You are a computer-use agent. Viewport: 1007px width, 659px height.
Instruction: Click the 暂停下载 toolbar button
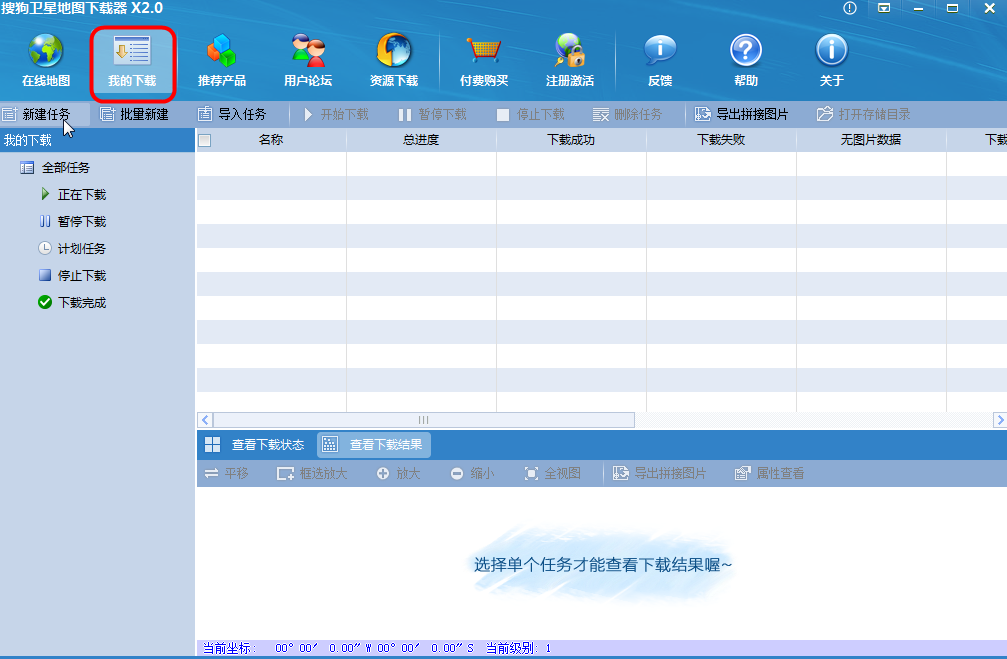click(x=432, y=114)
